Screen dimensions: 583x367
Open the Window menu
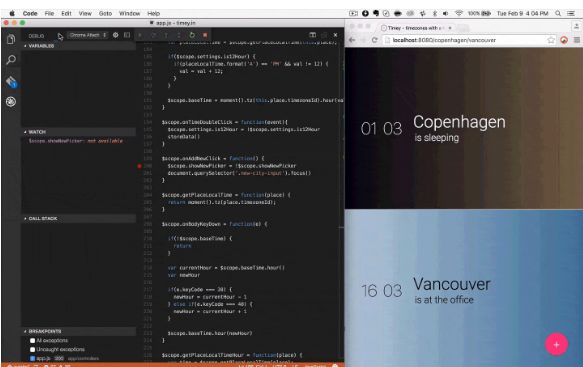(129, 13)
